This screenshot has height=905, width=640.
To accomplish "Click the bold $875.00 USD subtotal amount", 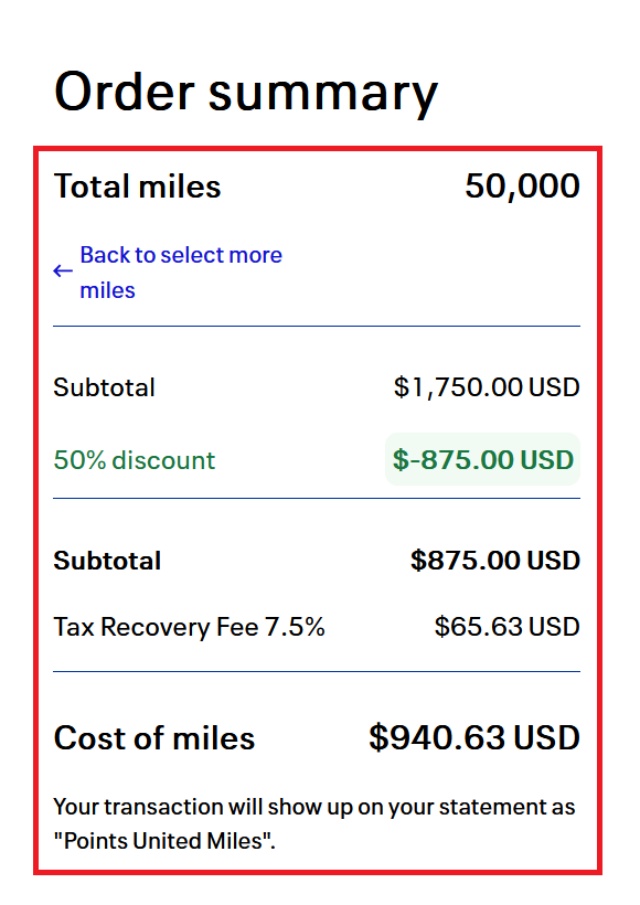I will click(x=495, y=560).
